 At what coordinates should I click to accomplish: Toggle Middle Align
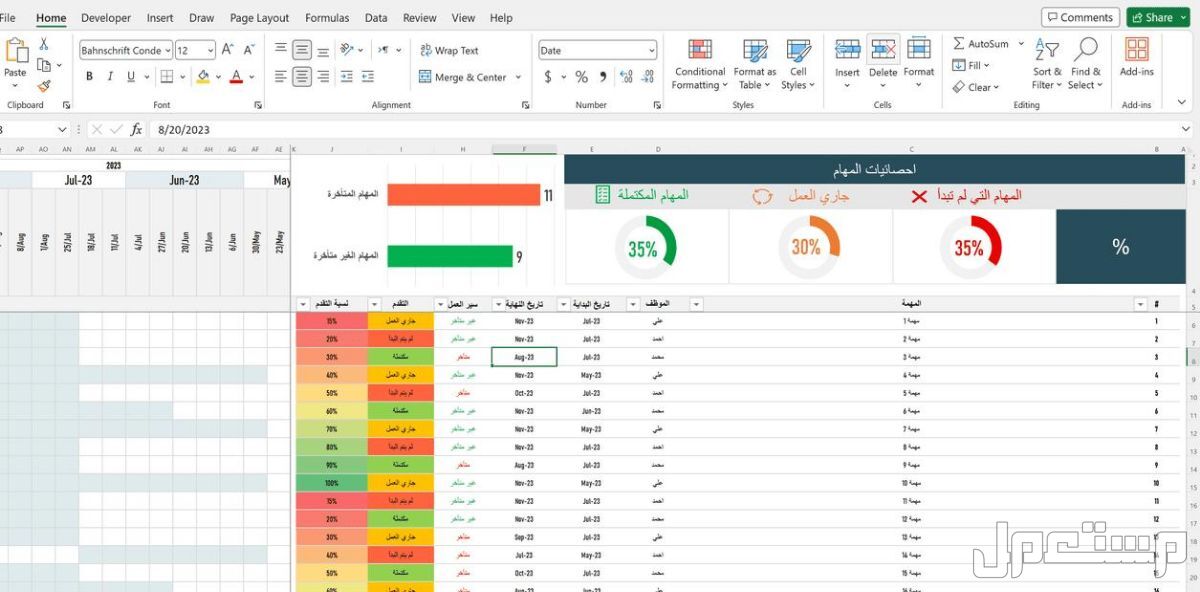coord(302,50)
